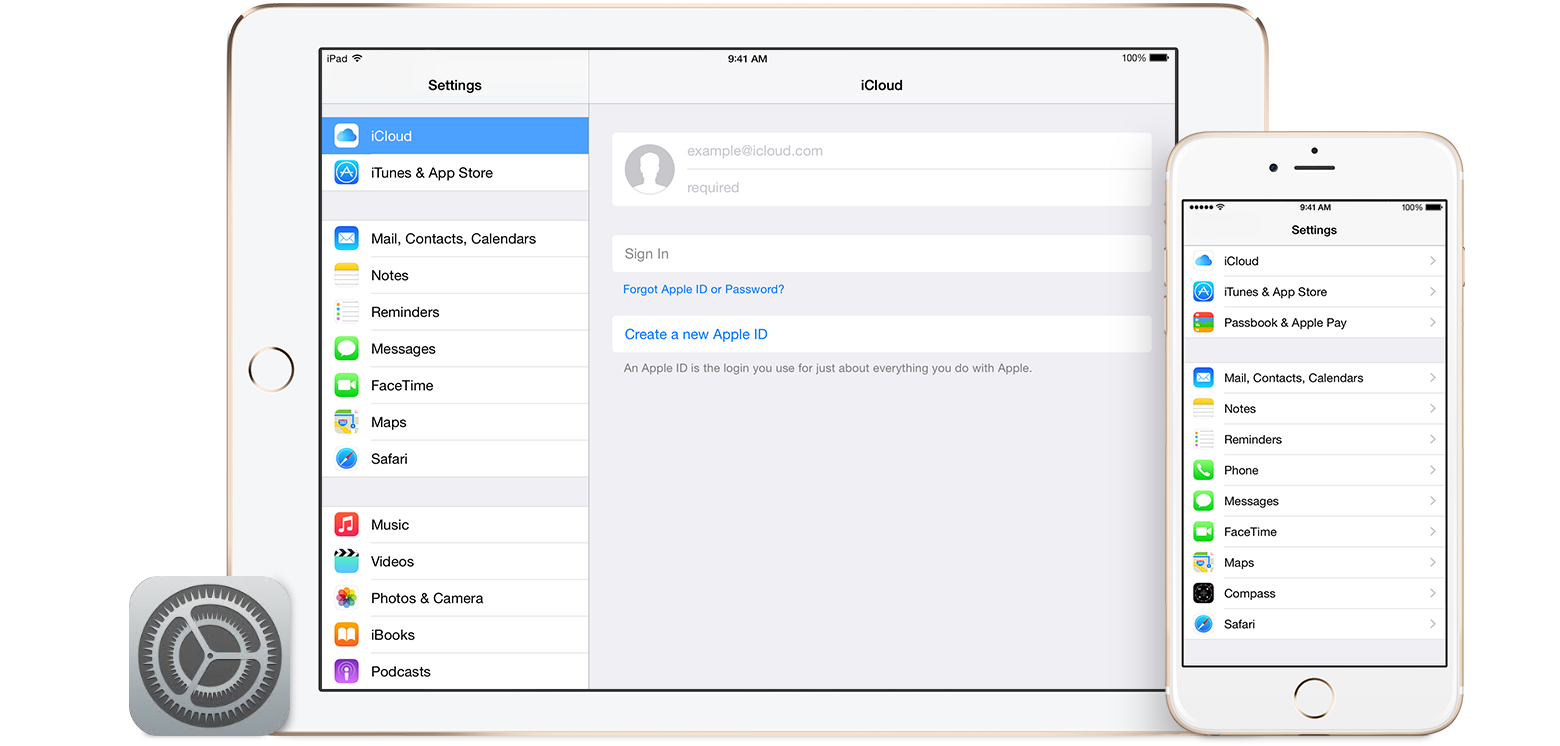Tap the Maps icon on iPhone list

(x=1204, y=563)
